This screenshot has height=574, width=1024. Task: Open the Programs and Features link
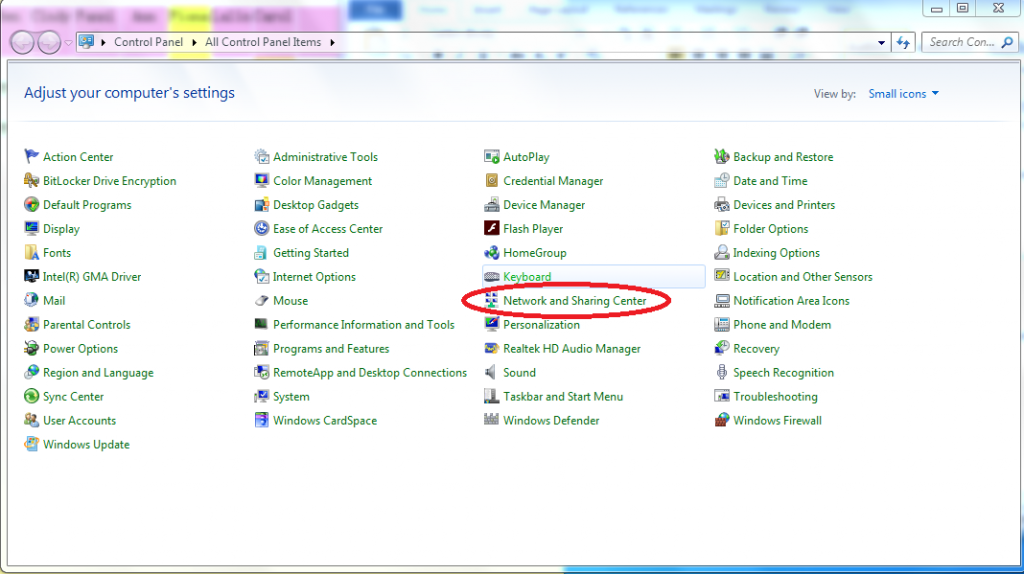click(x=331, y=349)
